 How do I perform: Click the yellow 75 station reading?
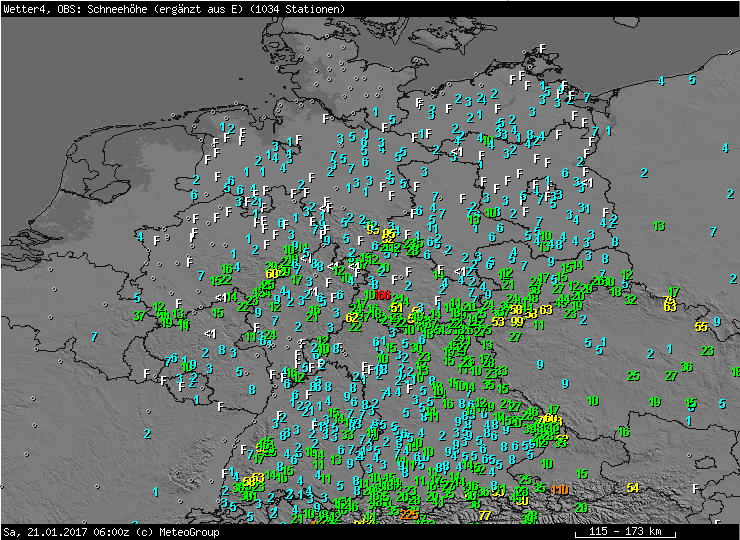[x=669, y=300]
